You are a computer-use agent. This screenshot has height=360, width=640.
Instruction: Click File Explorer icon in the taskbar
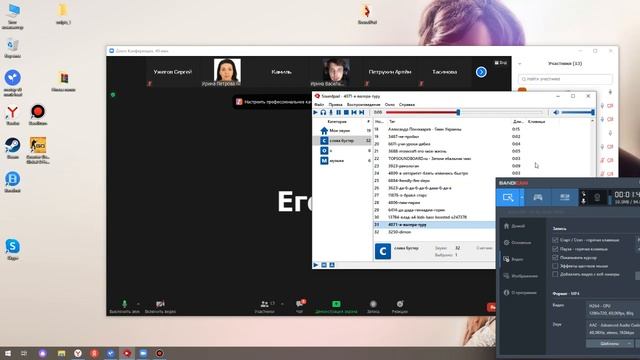pyautogui.click(x=61, y=353)
